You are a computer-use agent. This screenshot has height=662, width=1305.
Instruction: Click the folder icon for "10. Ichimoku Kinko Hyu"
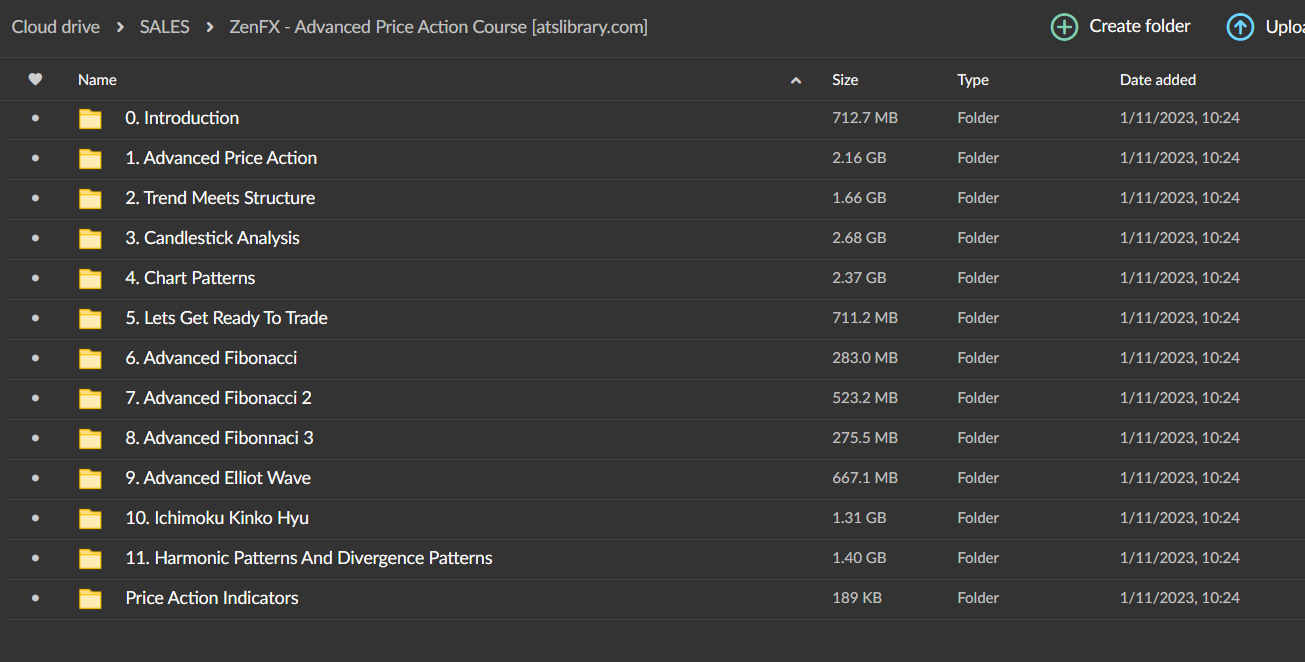coord(90,518)
